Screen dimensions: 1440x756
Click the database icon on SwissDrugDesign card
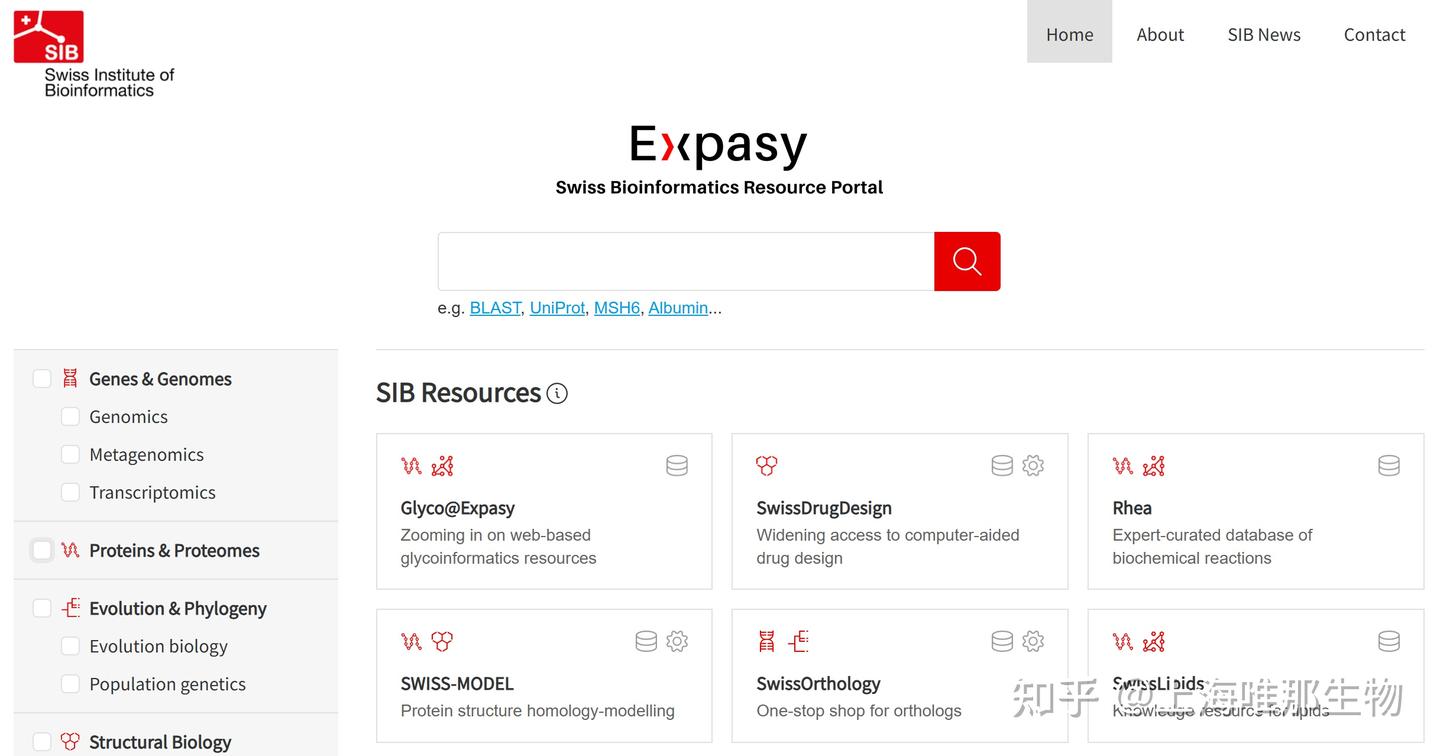(x=1002, y=465)
